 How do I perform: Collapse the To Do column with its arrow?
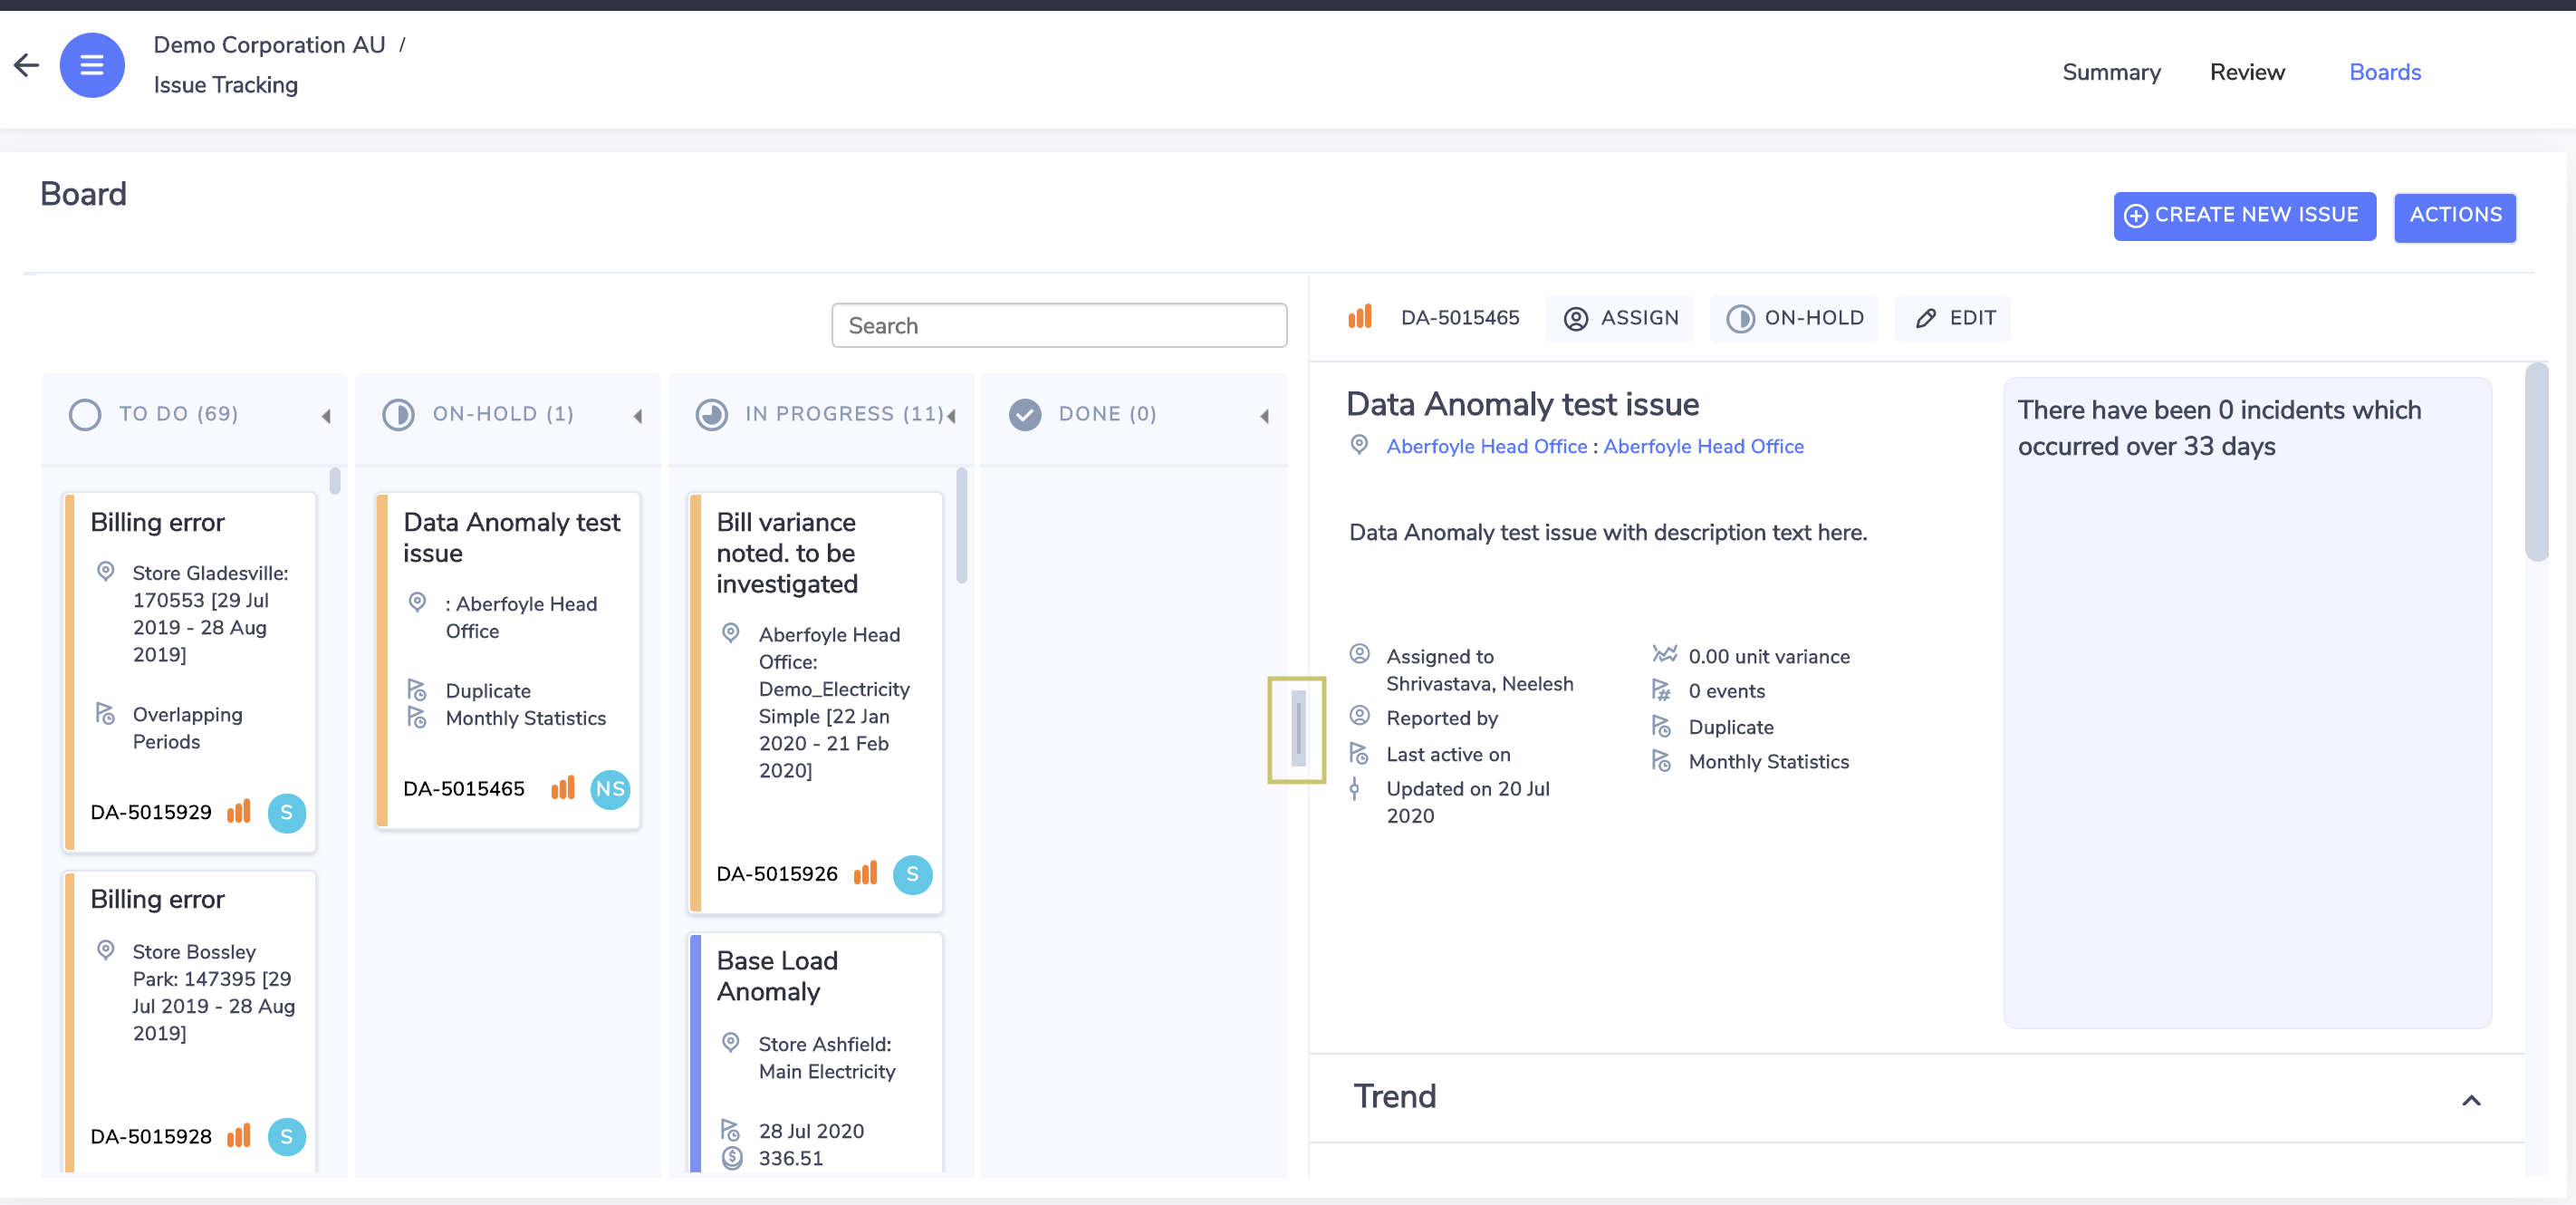(x=326, y=416)
